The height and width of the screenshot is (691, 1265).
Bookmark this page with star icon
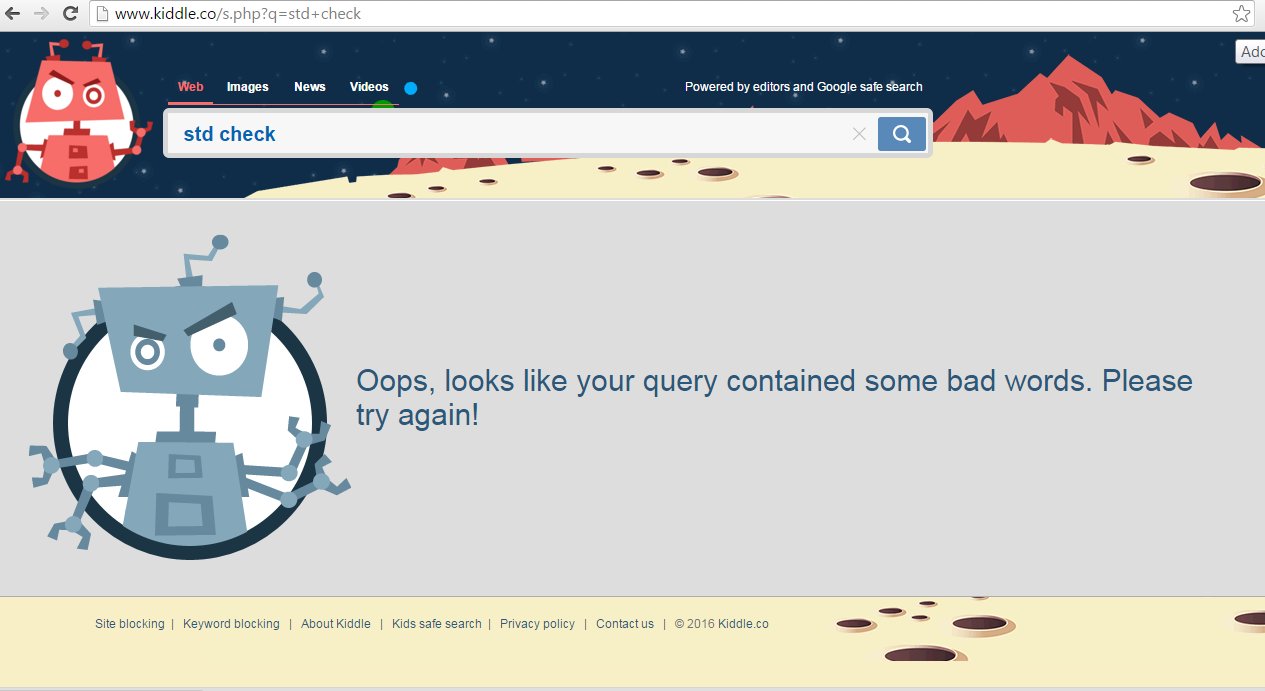coord(1241,14)
